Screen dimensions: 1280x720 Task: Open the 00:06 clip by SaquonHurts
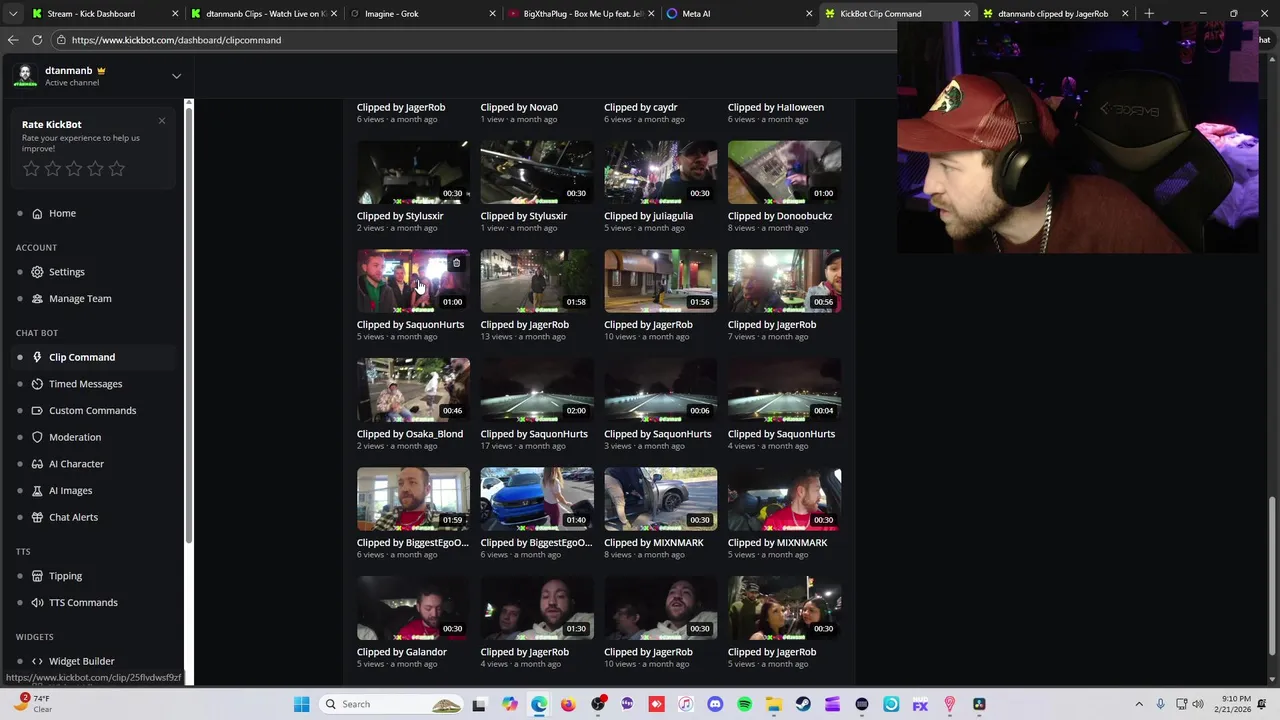pyautogui.click(x=660, y=390)
